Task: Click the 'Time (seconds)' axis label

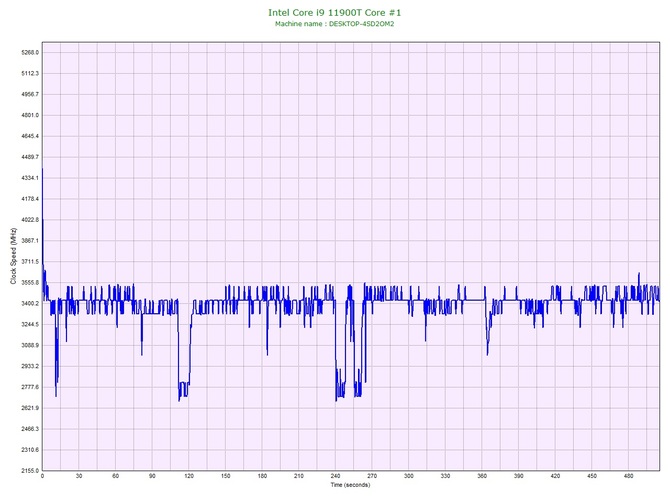Action: (x=350, y=484)
